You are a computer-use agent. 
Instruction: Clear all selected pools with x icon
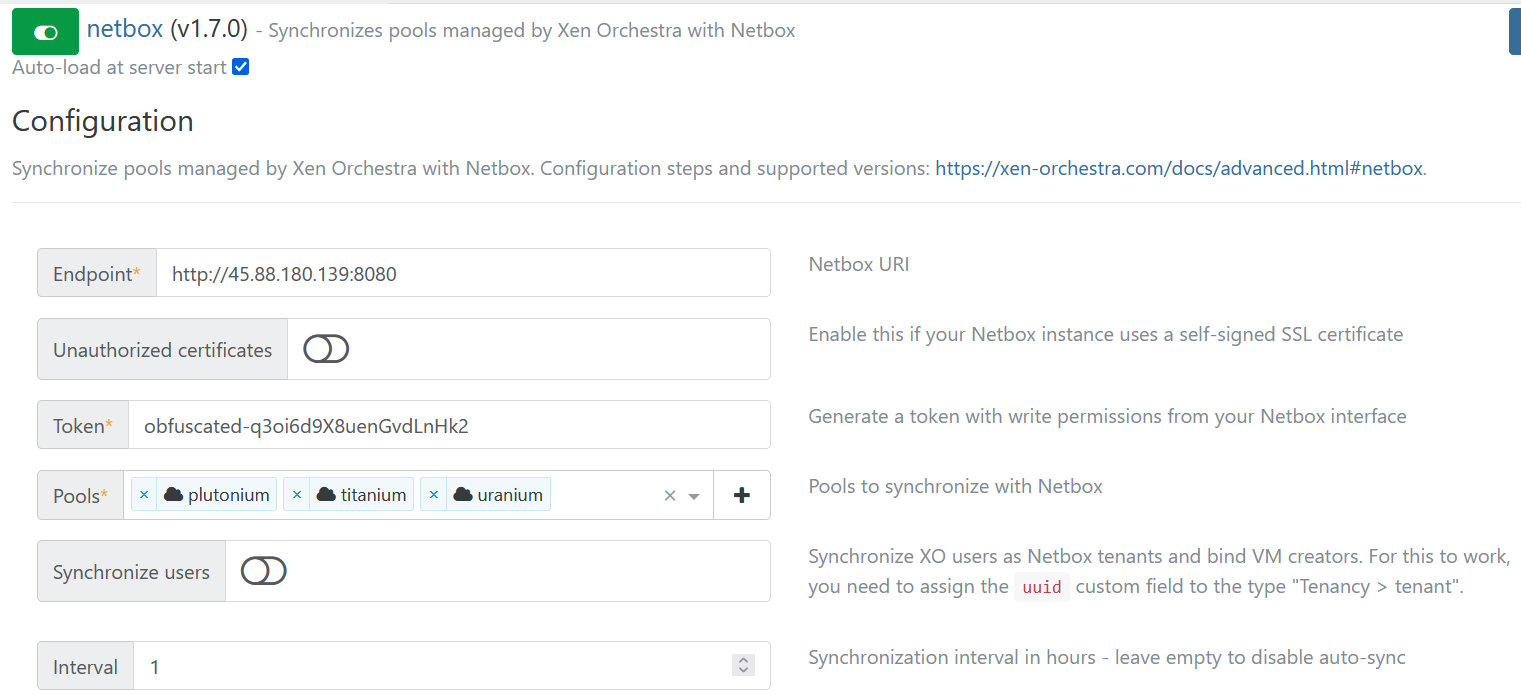670,496
